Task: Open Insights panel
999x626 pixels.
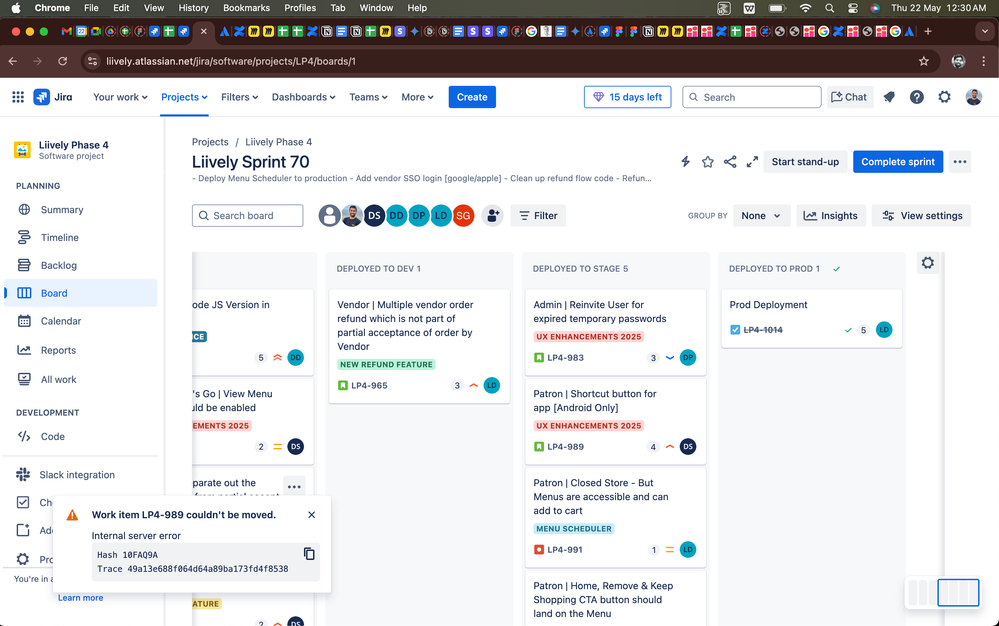Action: click(x=831, y=216)
